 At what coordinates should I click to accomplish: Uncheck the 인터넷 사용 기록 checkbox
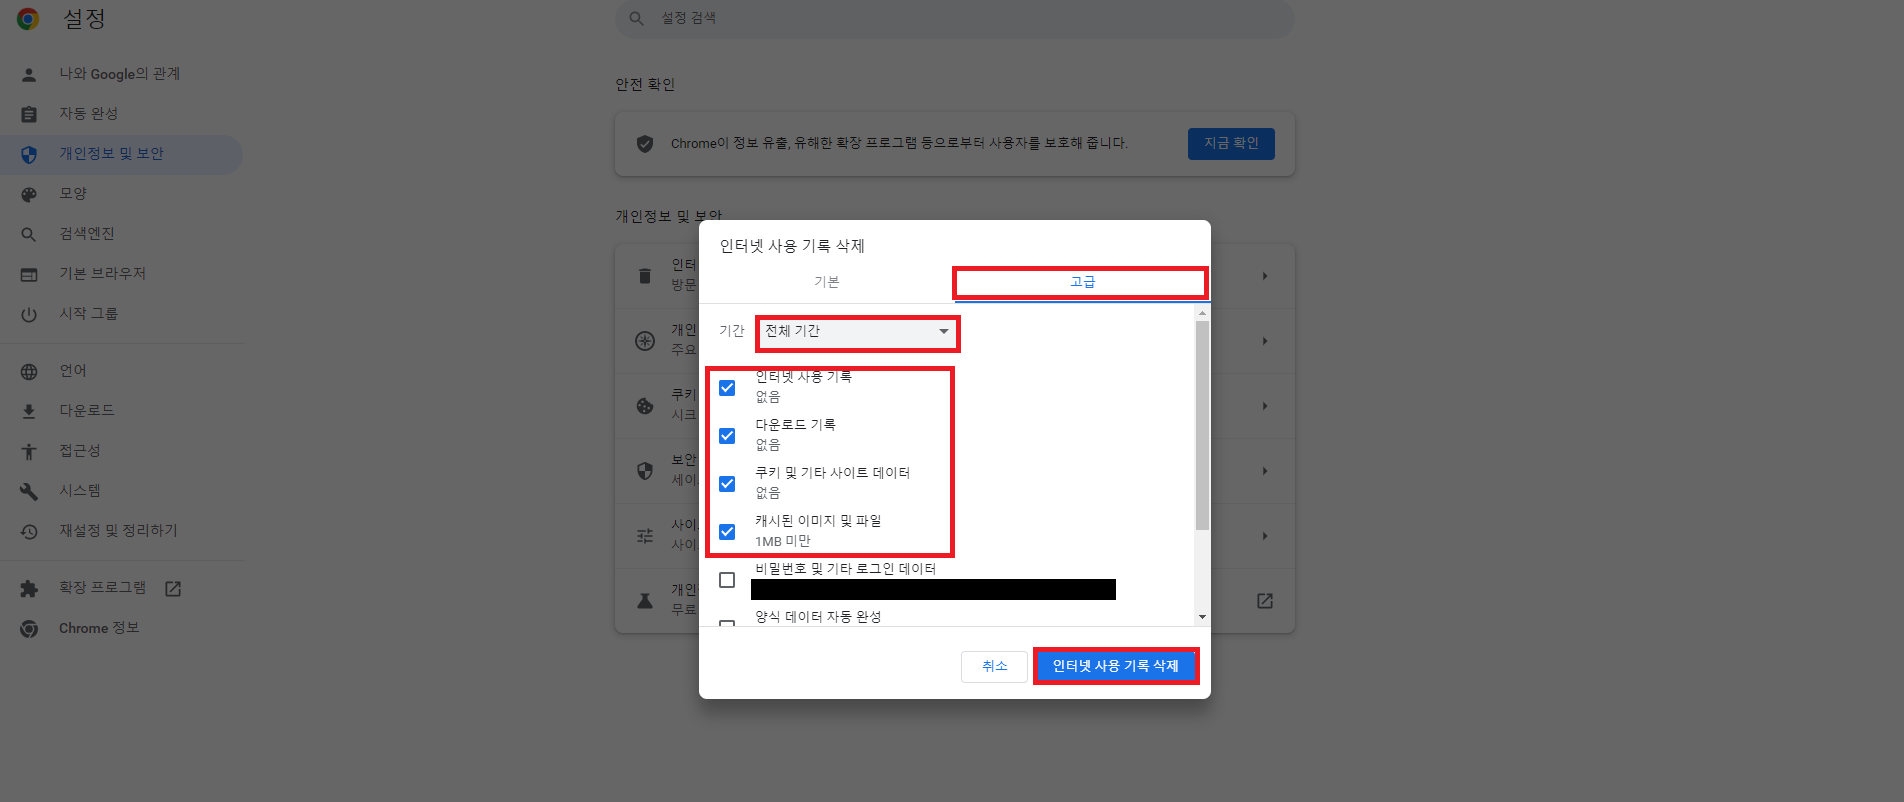coord(727,388)
